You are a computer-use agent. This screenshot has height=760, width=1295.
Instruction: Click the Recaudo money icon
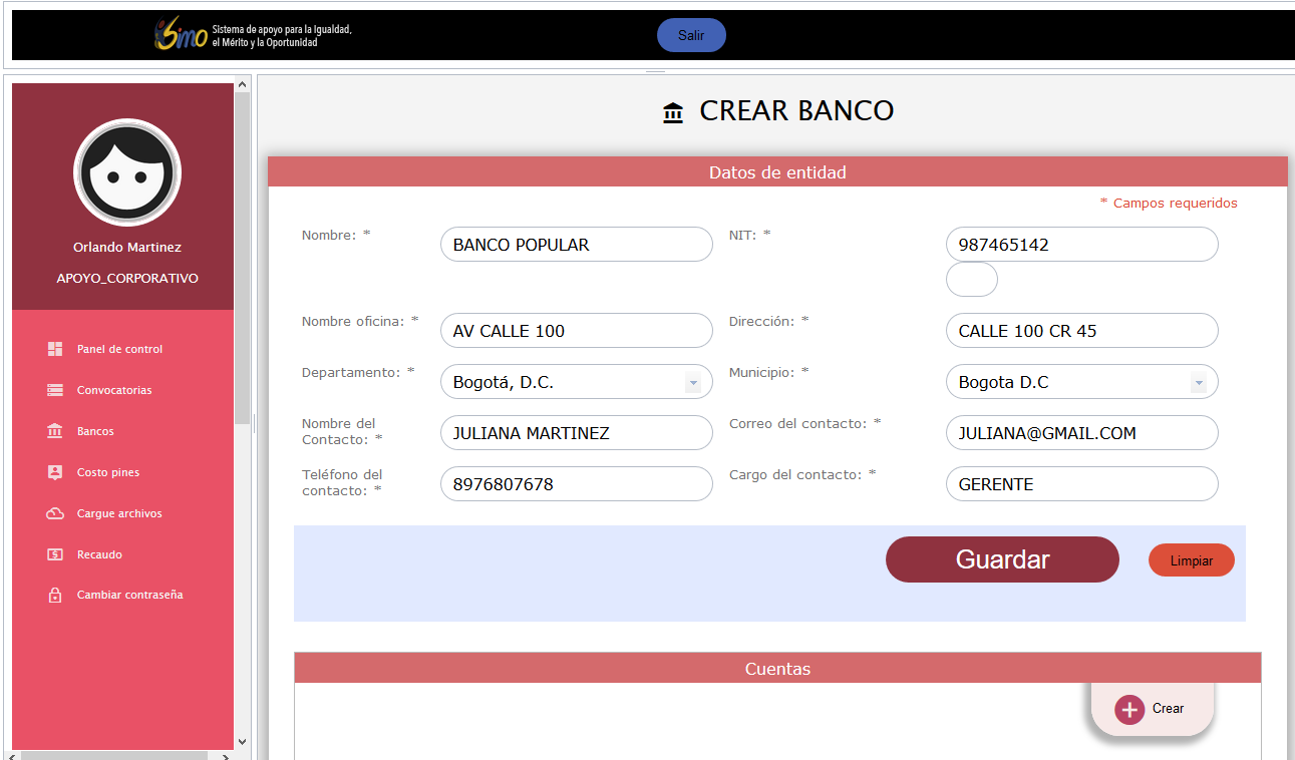(x=55, y=554)
